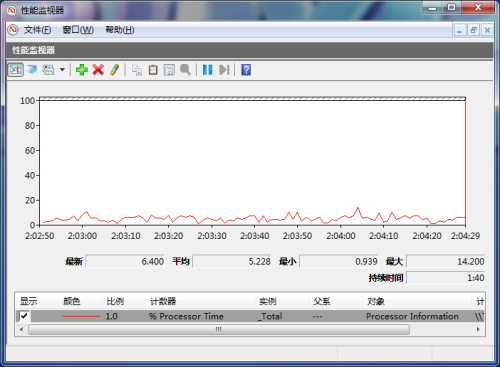Image resolution: width=500 pixels, height=367 pixels.
Task: Click the paste counter list icon
Action: pyautogui.click(x=153, y=70)
